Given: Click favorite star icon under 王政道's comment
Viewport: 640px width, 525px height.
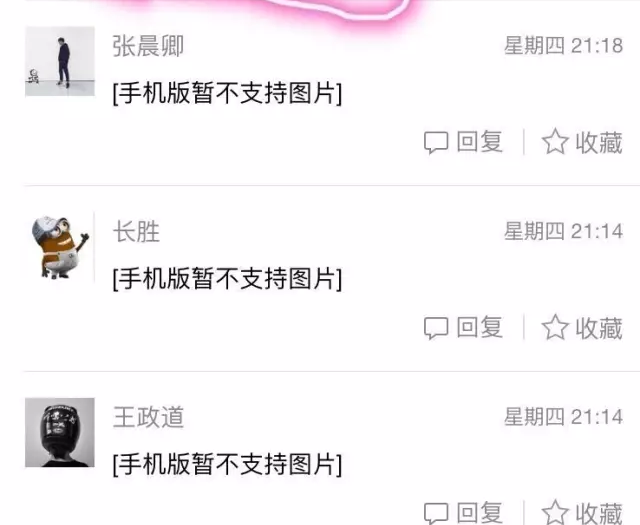Looking at the screenshot, I should pyautogui.click(x=555, y=512).
